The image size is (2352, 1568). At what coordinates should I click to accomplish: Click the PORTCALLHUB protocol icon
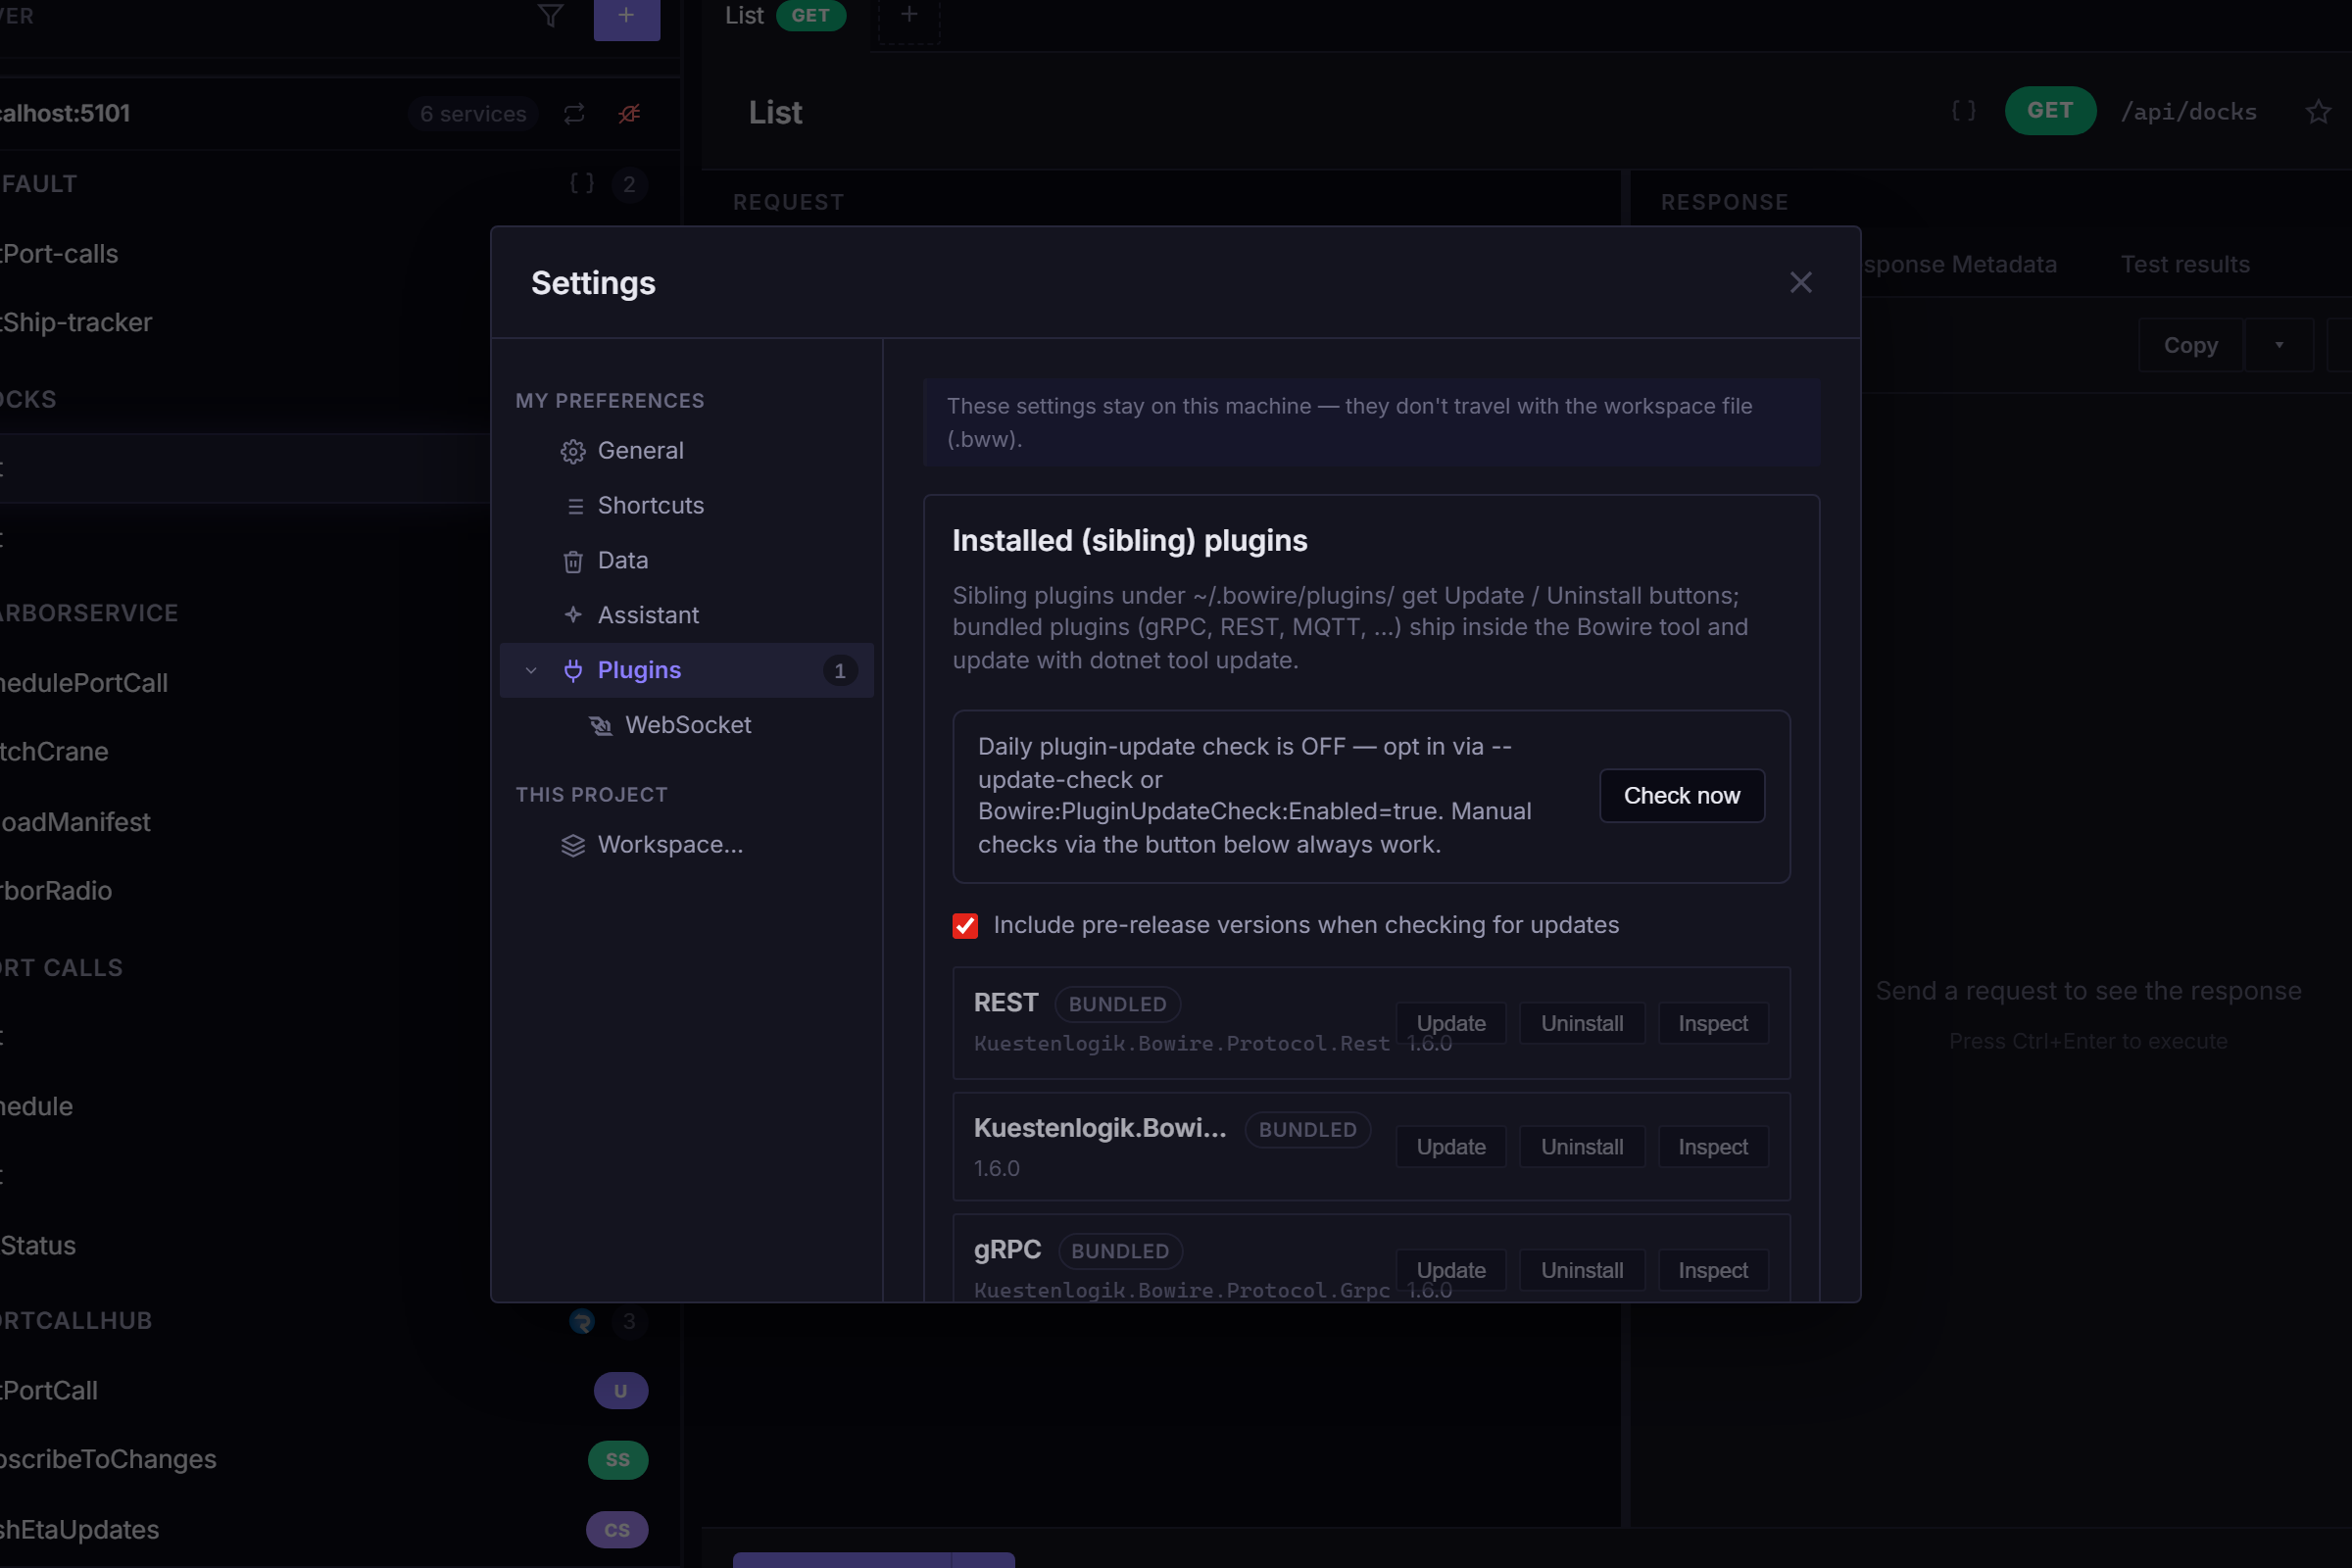tap(582, 1322)
